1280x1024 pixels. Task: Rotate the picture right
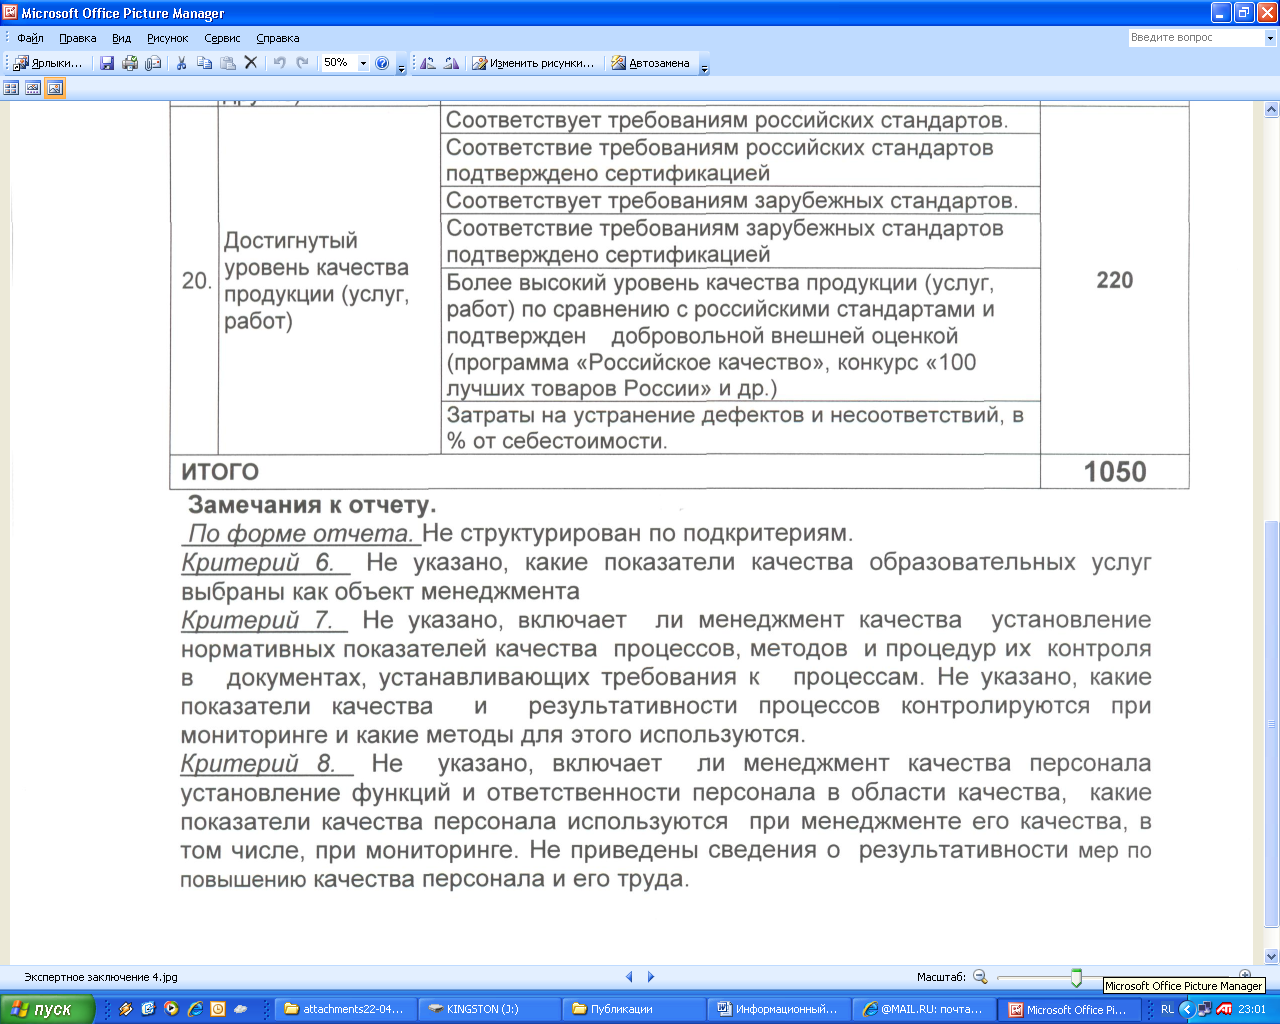[451, 63]
